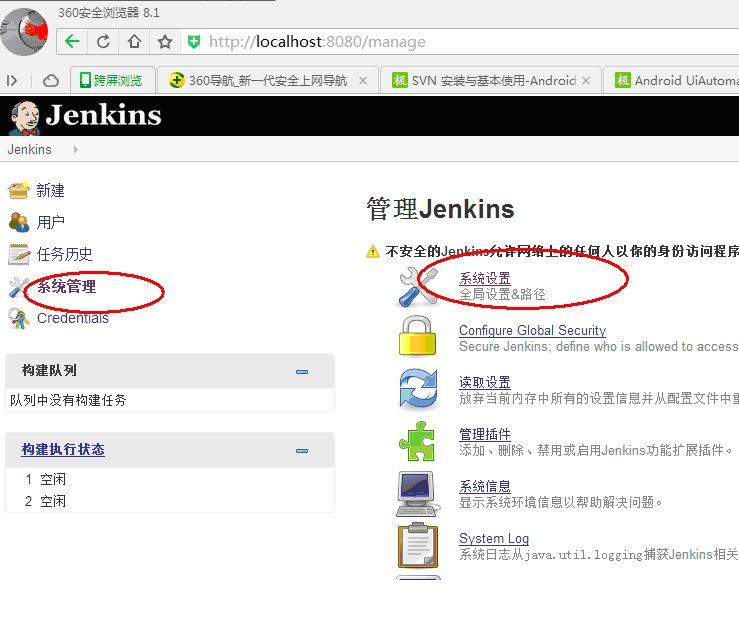Open the 跨屏浏览 tab
This screenshot has height=632, width=739.
pyautogui.click(x=112, y=80)
